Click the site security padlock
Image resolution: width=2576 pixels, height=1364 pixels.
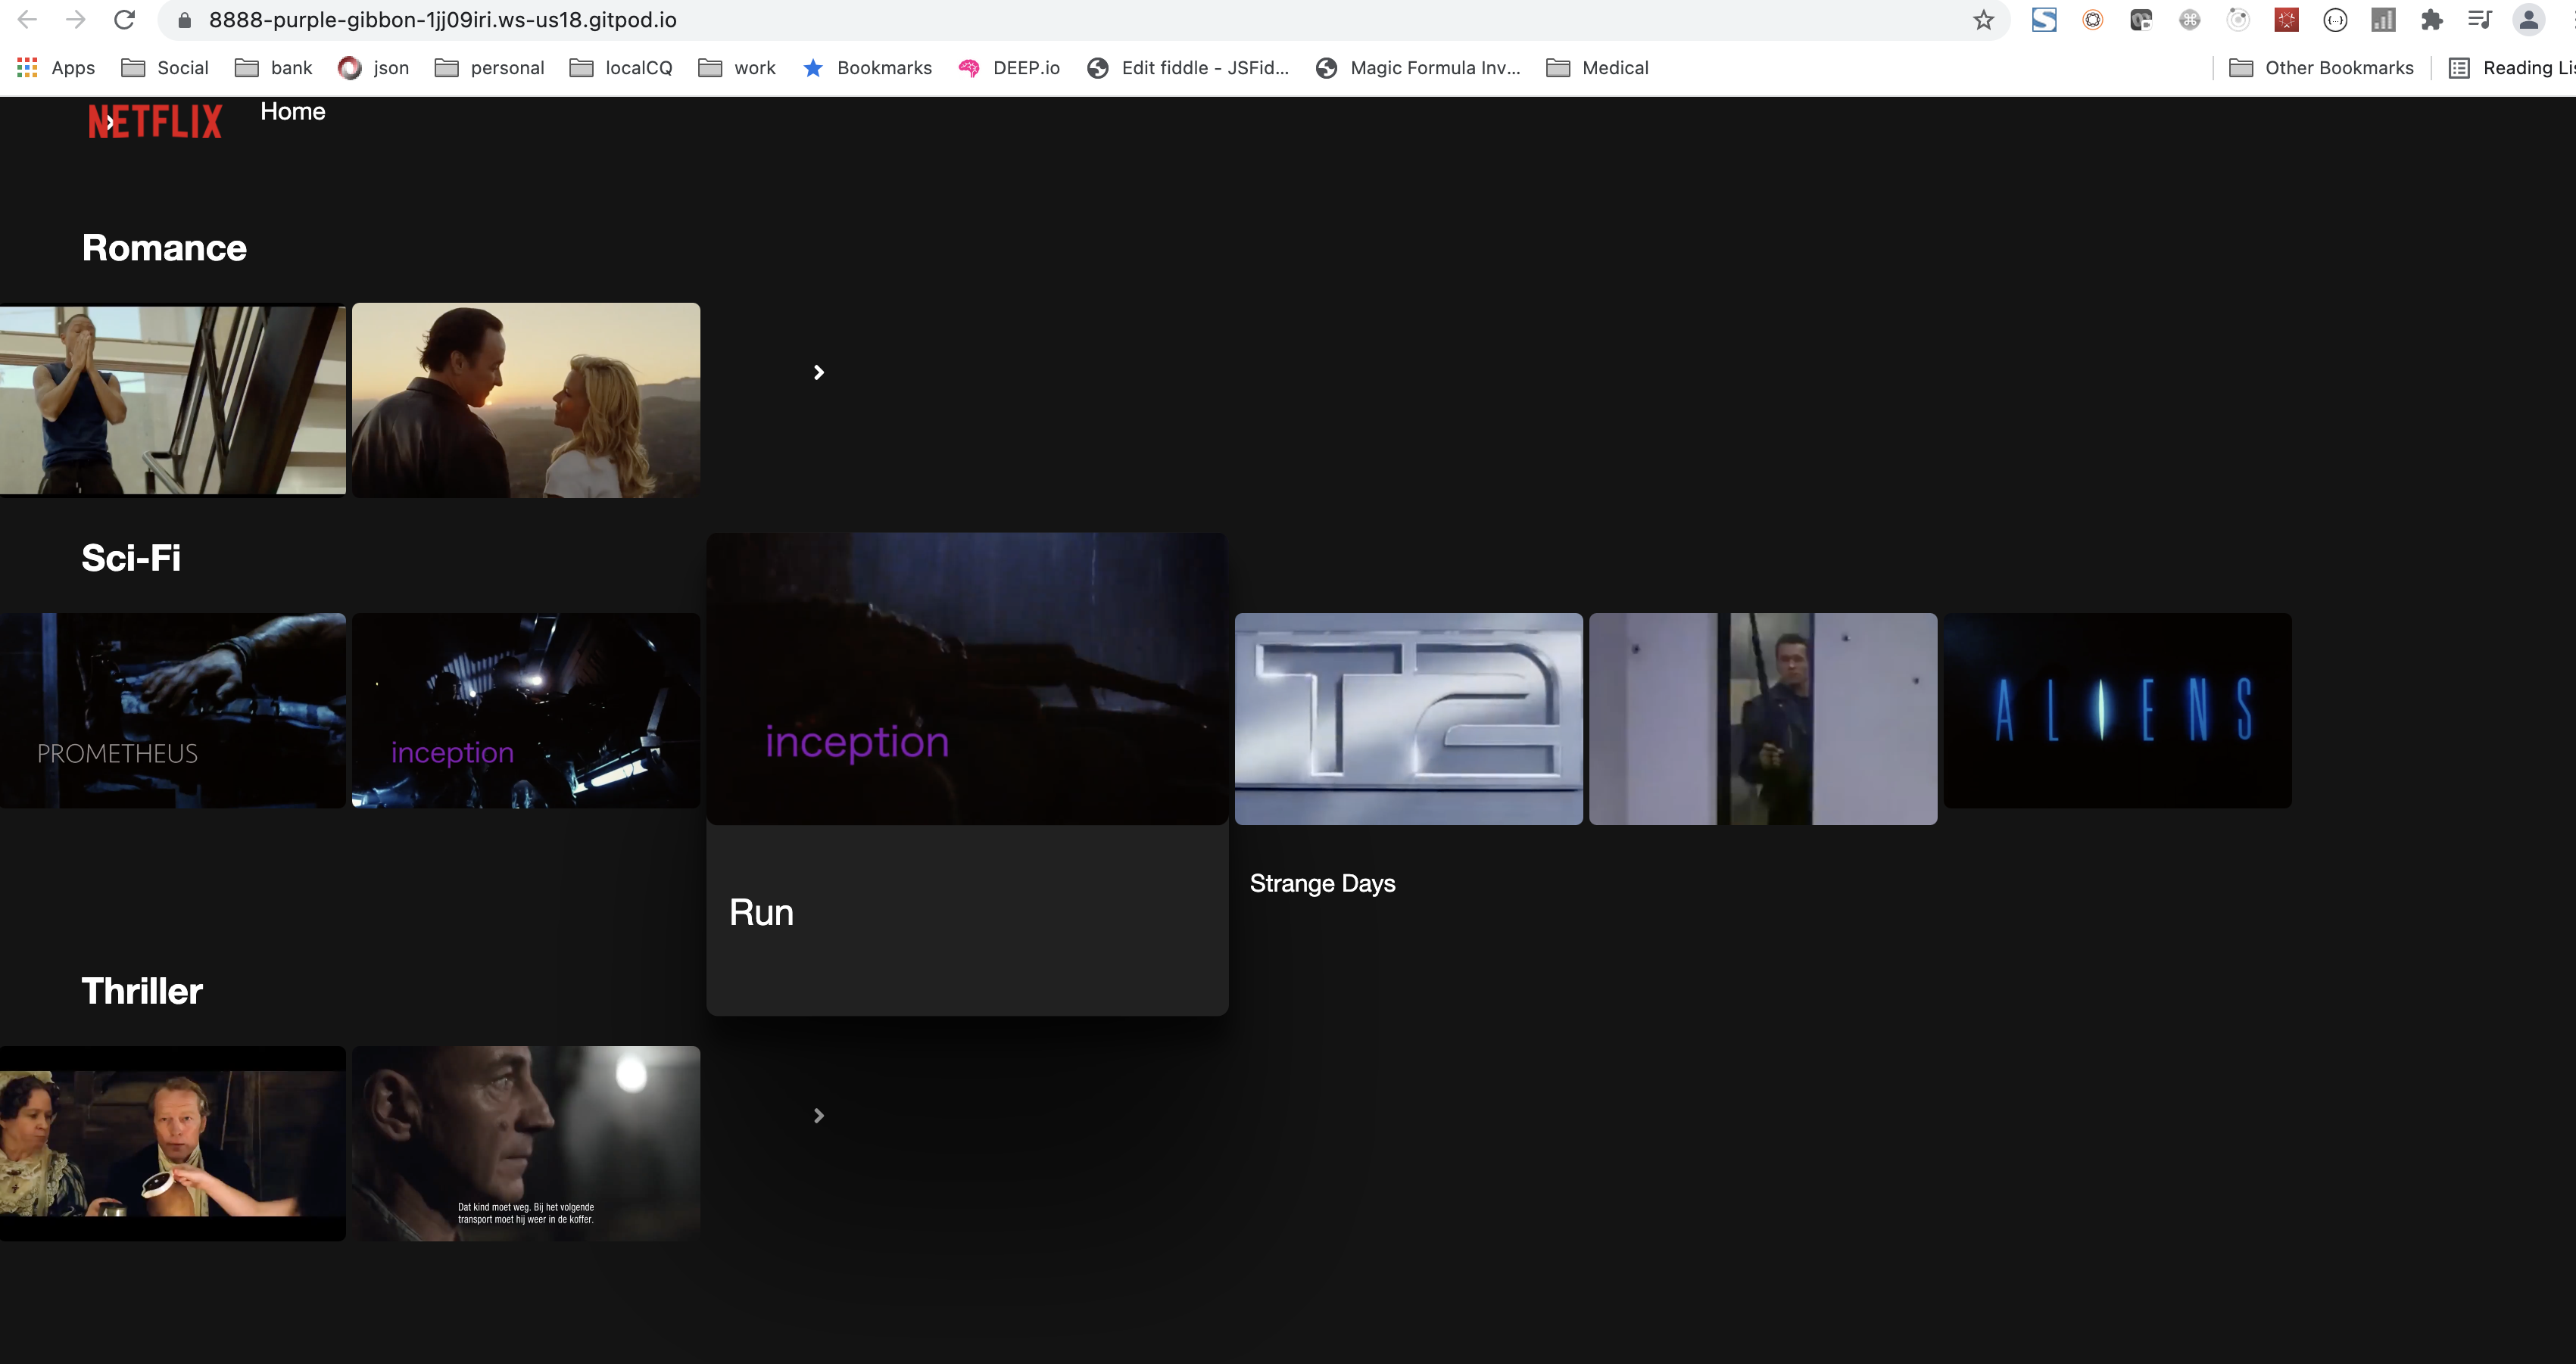[x=183, y=19]
